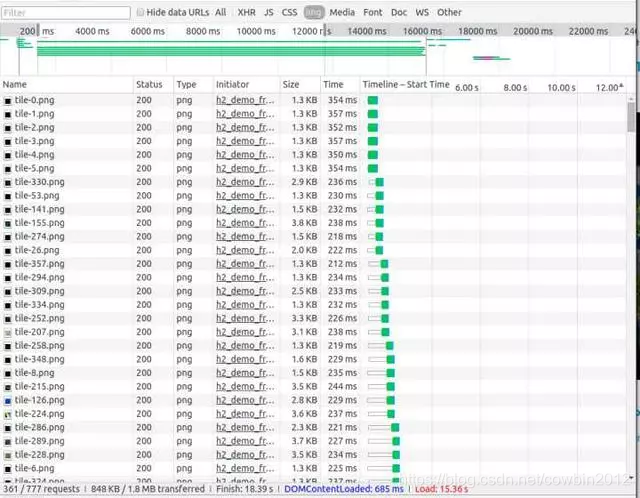The height and width of the screenshot is (498, 640).
Task: Click the image icon of tile-258.png
Action: (8, 346)
